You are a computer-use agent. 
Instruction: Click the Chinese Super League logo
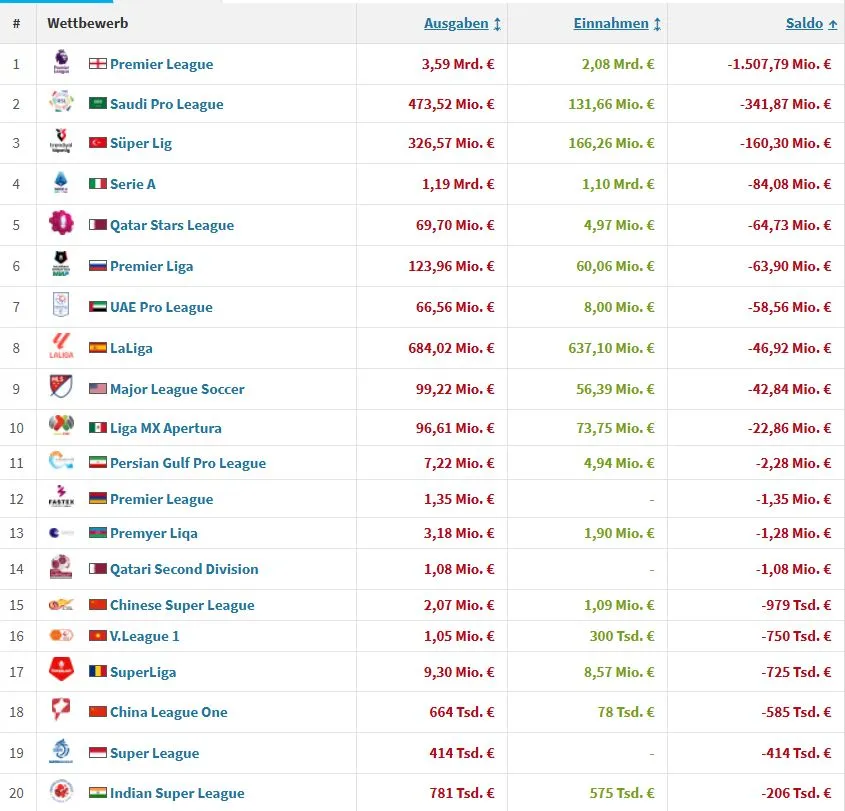tap(61, 605)
